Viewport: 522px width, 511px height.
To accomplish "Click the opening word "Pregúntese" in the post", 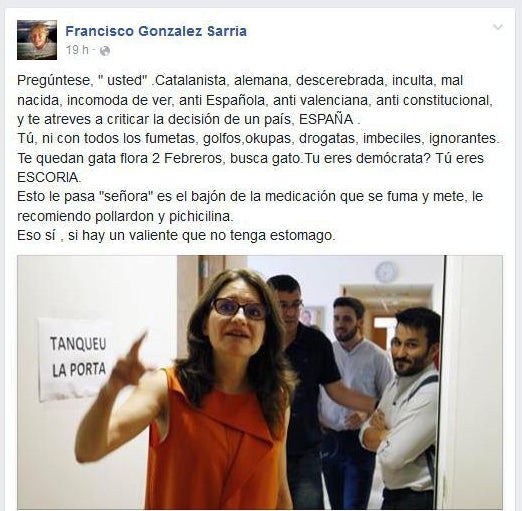I will click(x=53, y=81).
